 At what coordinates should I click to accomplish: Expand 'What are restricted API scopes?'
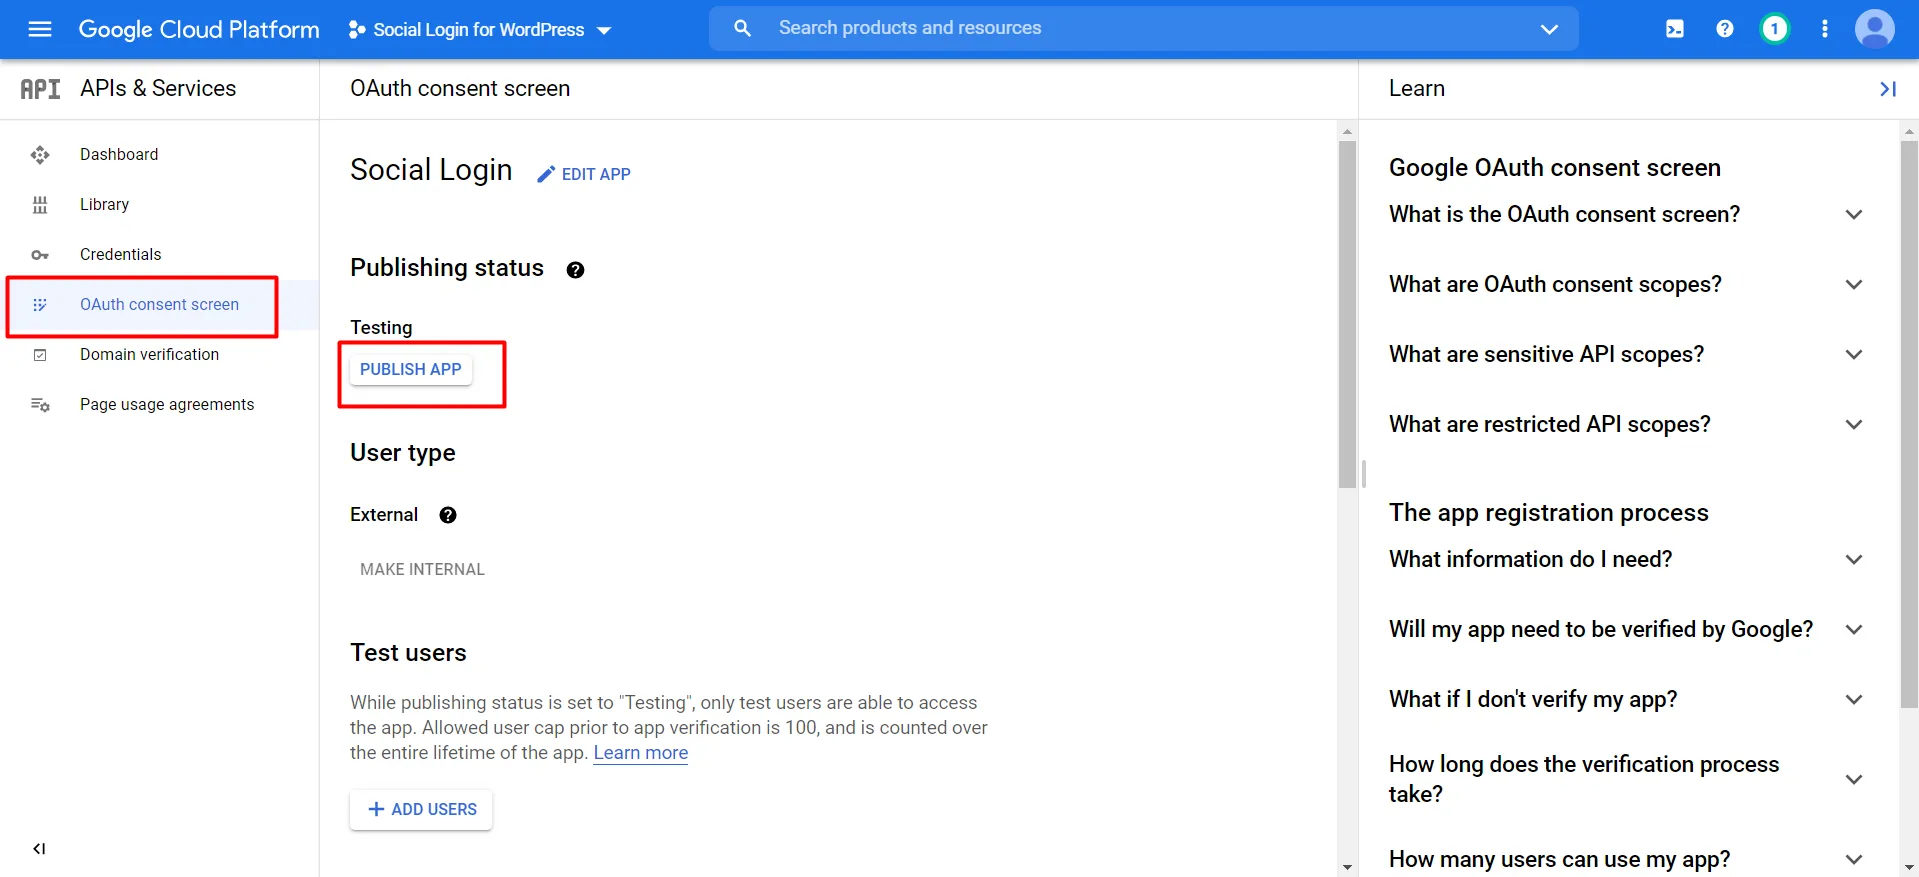coord(1854,425)
